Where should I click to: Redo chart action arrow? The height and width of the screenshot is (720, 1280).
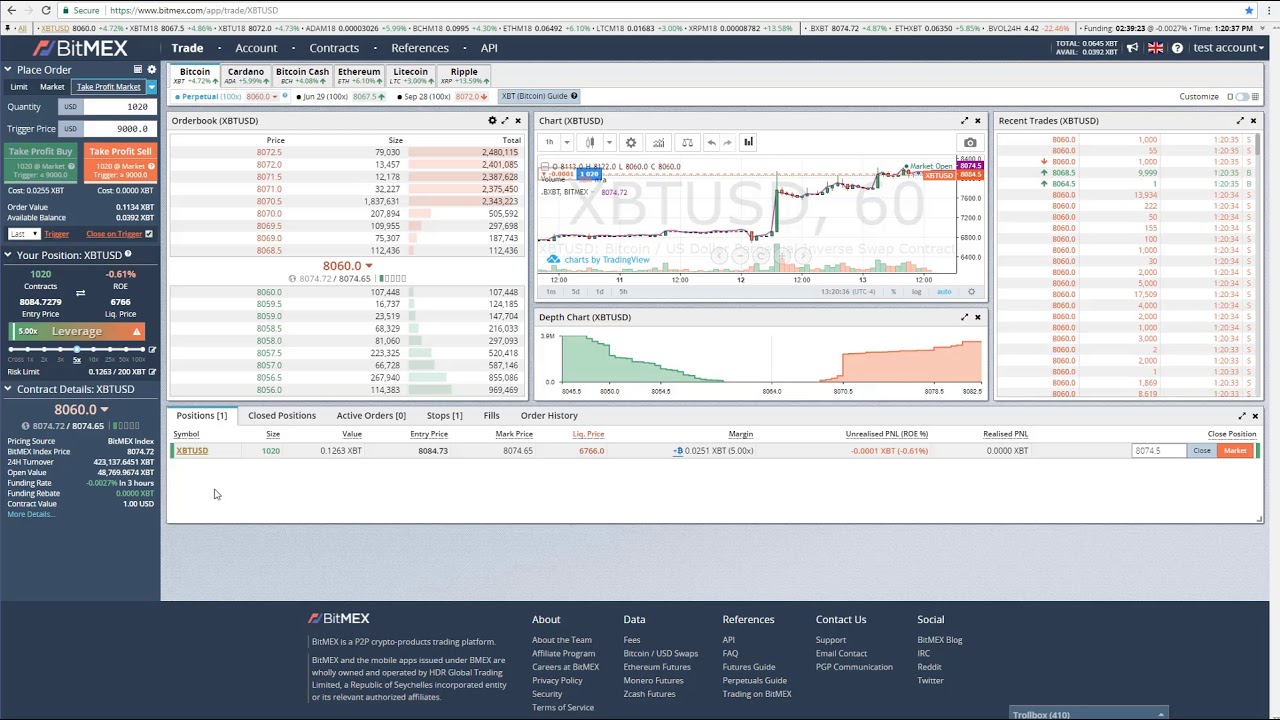click(x=727, y=143)
